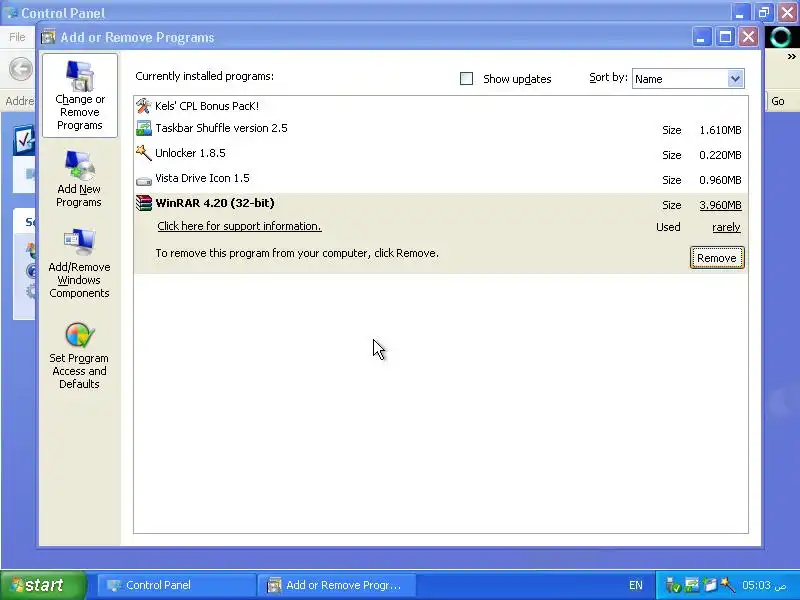Restore down the Control Panel window
800x600 pixels.
[x=764, y=12]
